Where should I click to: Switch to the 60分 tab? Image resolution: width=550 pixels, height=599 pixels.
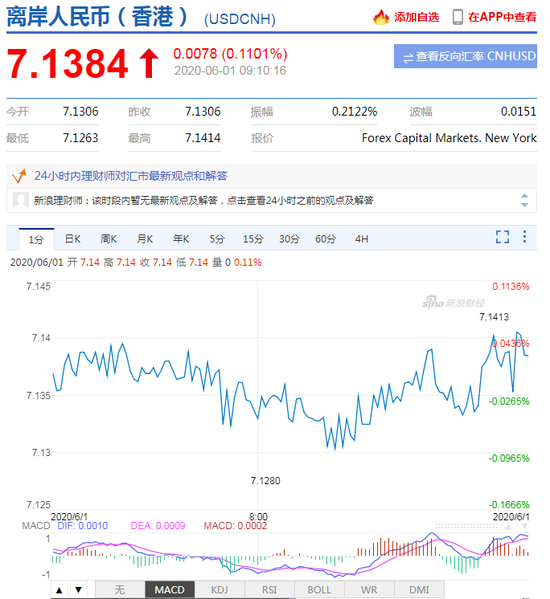[x=325, y=239]
